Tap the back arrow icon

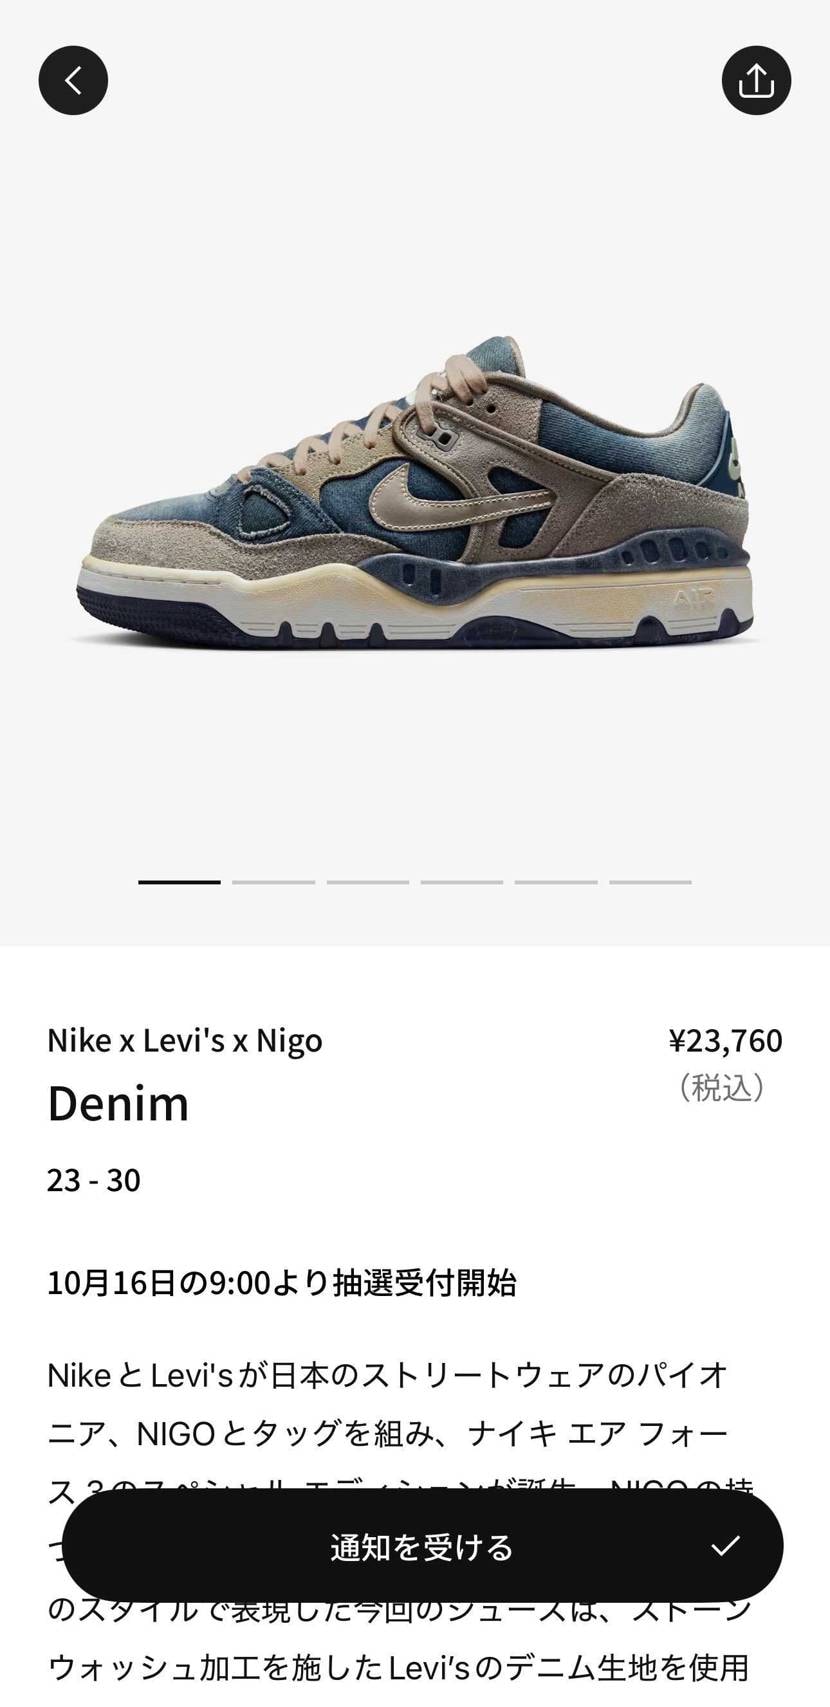tap(73, 80)
